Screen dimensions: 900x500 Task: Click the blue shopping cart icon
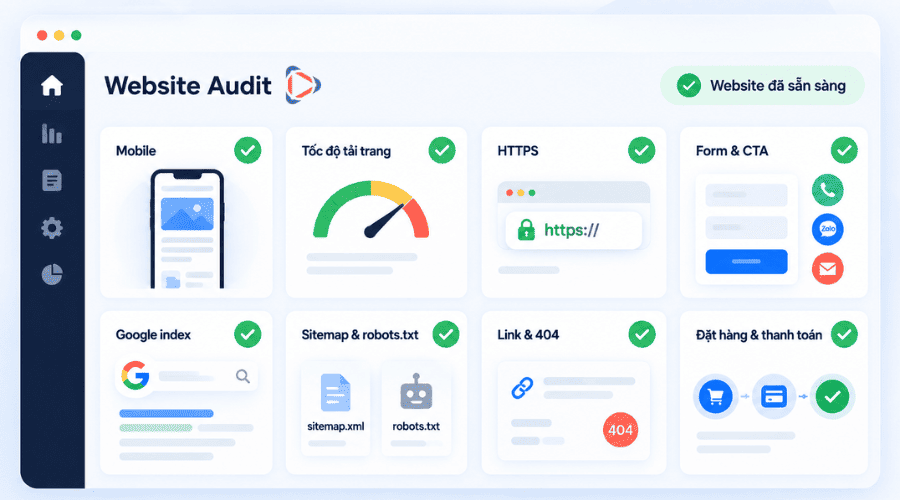tap(715, 396)
